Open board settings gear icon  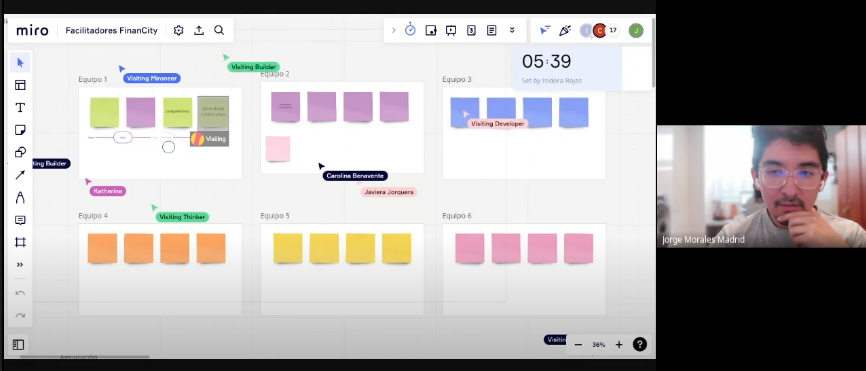tap(178, 30)
